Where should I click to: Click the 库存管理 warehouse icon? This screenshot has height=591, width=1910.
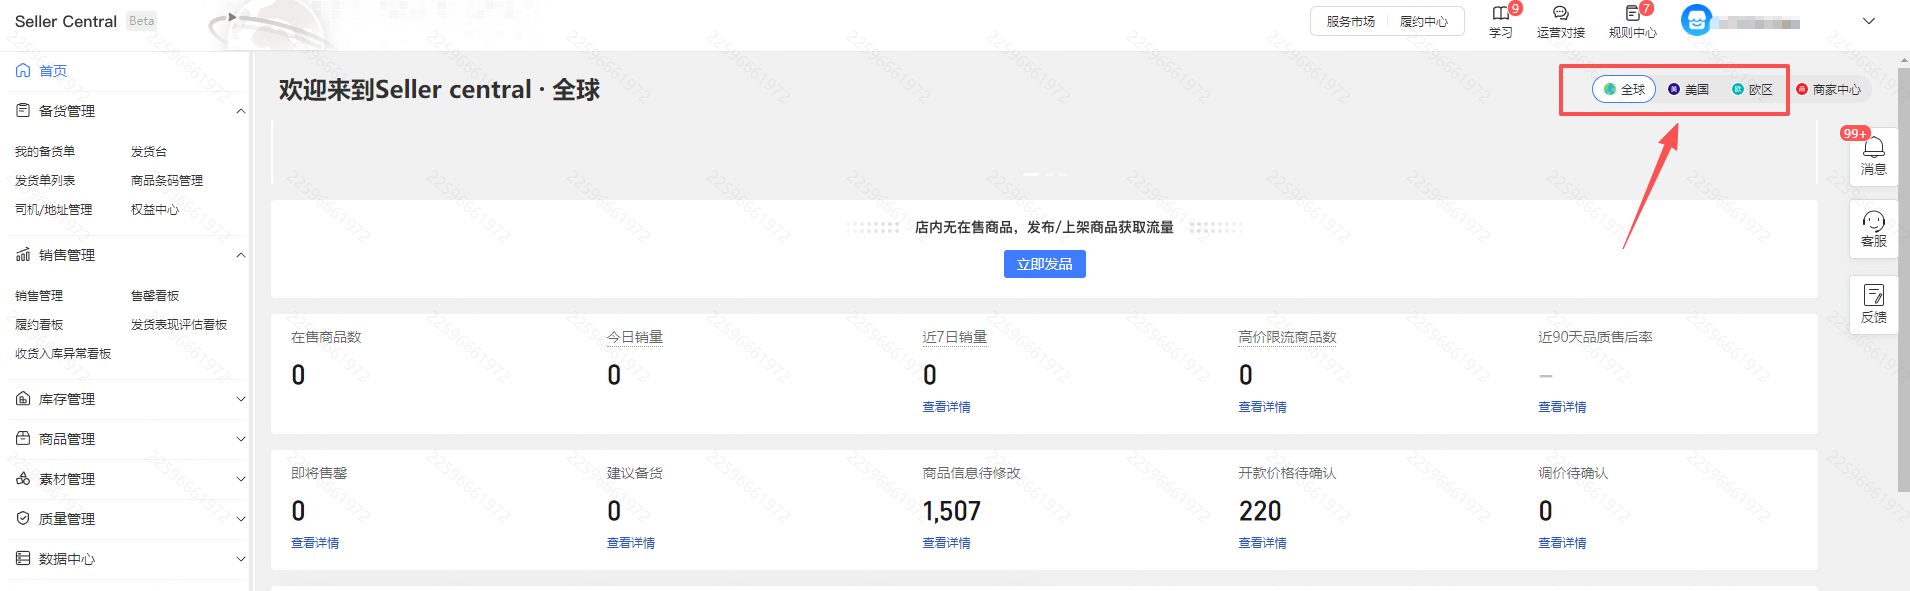tap(23, 399)
